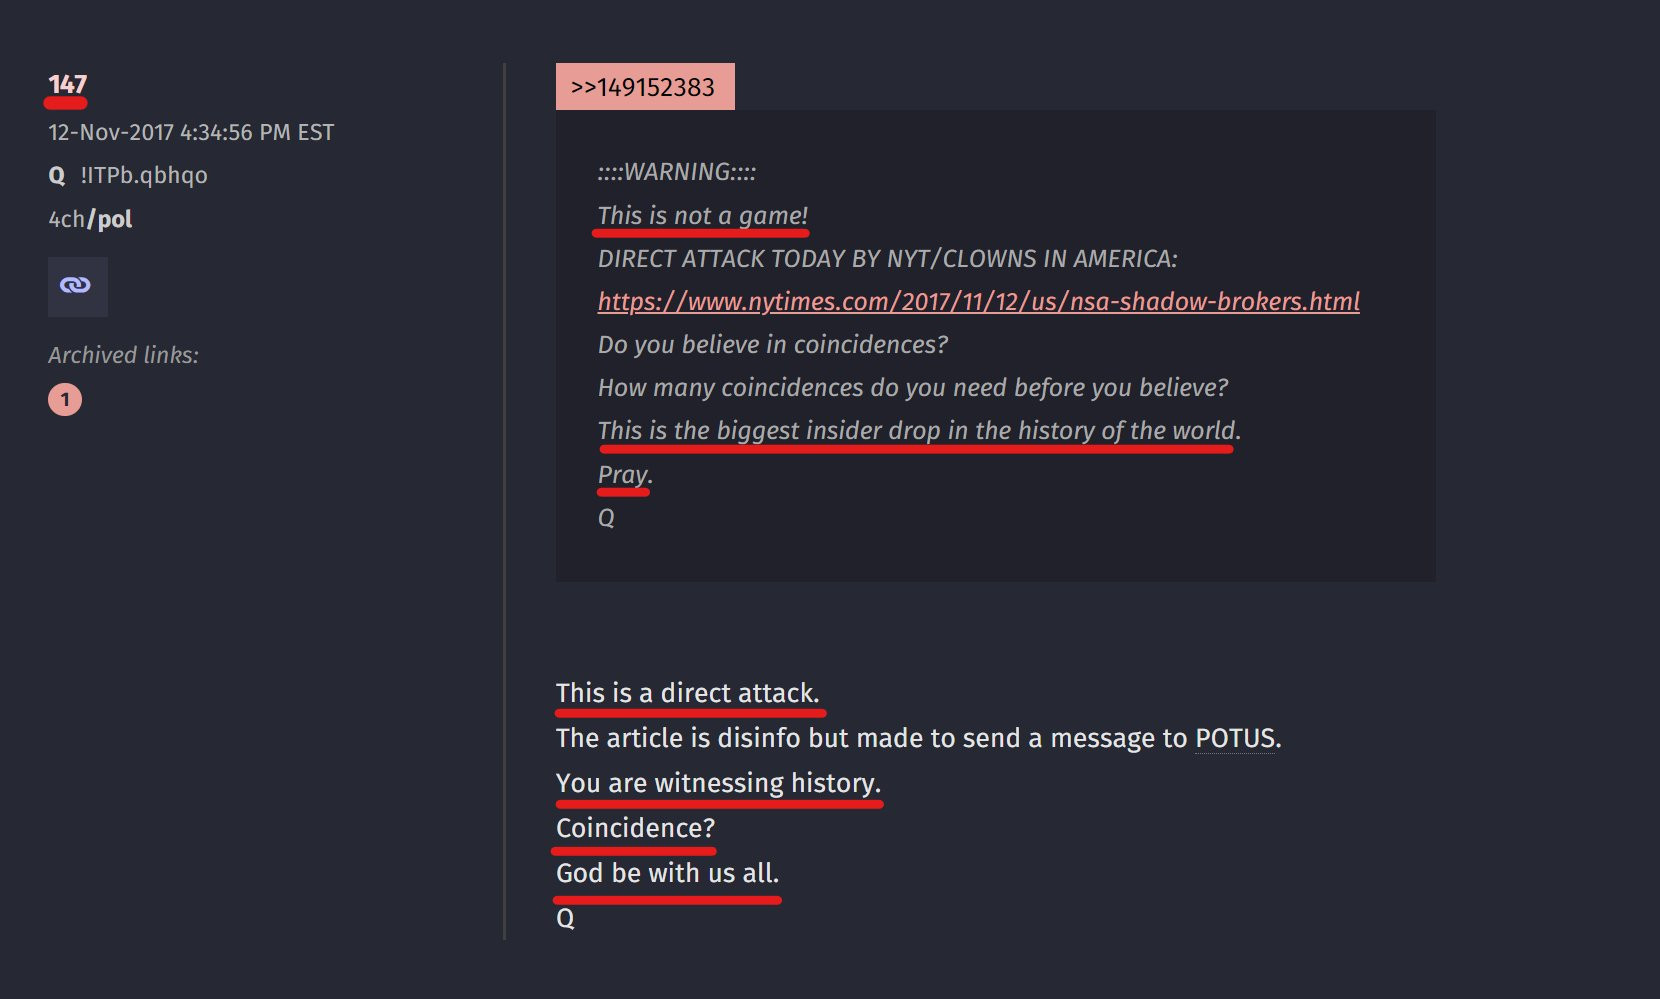Viewport: 1660px width, 999px height.
Task: Click the chain link permalink icon
Action: [x=77, y=286]
